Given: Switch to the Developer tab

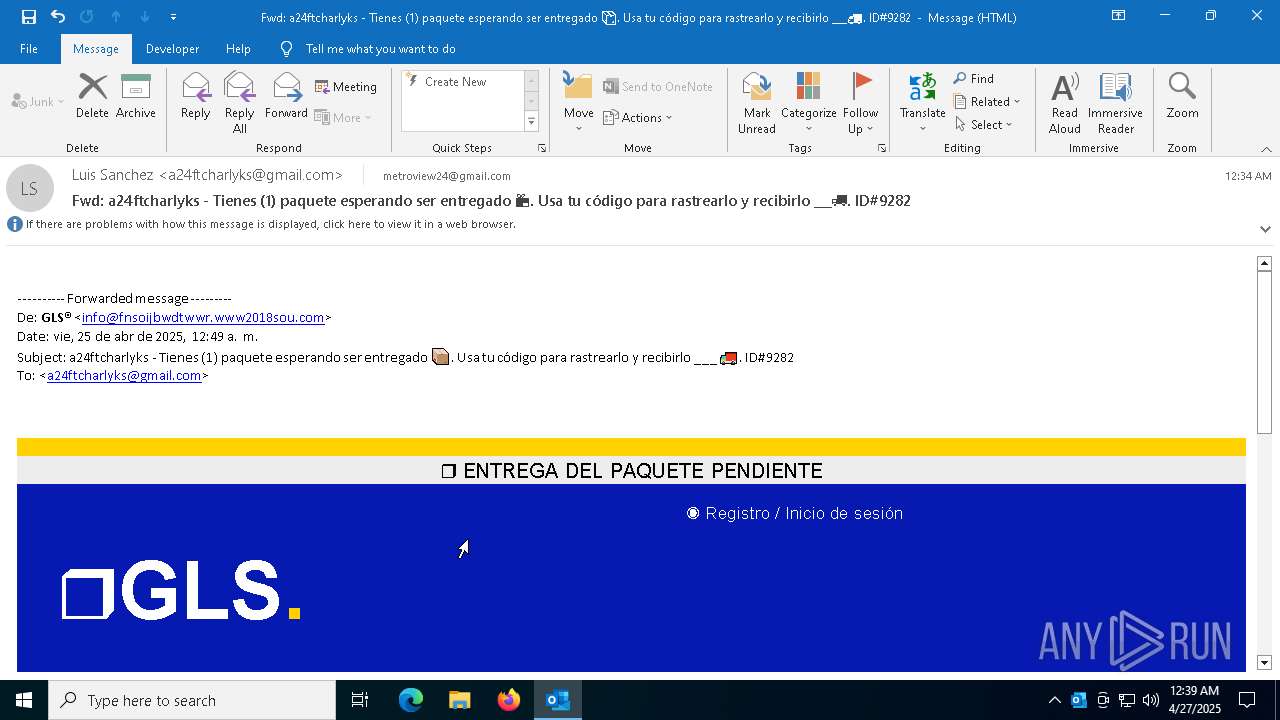Looking at the screenshot, I should [172, 49].
